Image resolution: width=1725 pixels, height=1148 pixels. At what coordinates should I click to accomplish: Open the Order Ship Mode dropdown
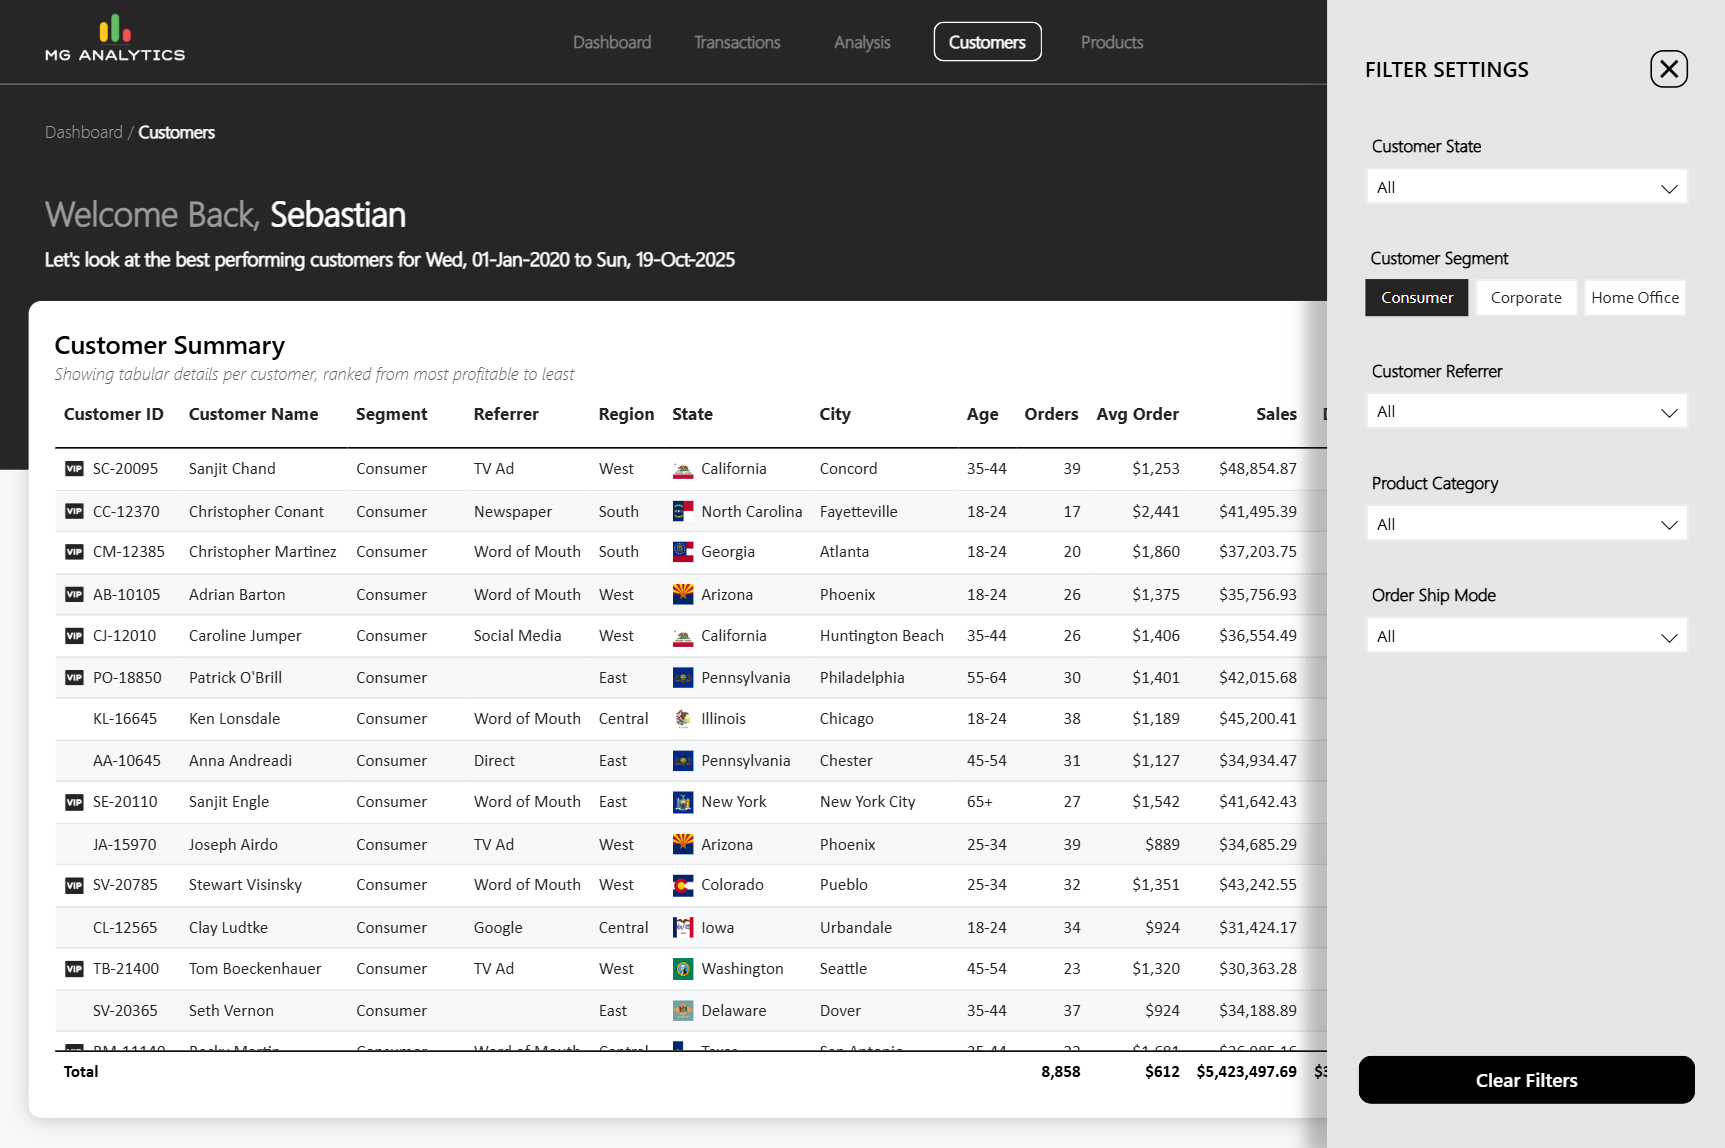(x=1526, y=636)
